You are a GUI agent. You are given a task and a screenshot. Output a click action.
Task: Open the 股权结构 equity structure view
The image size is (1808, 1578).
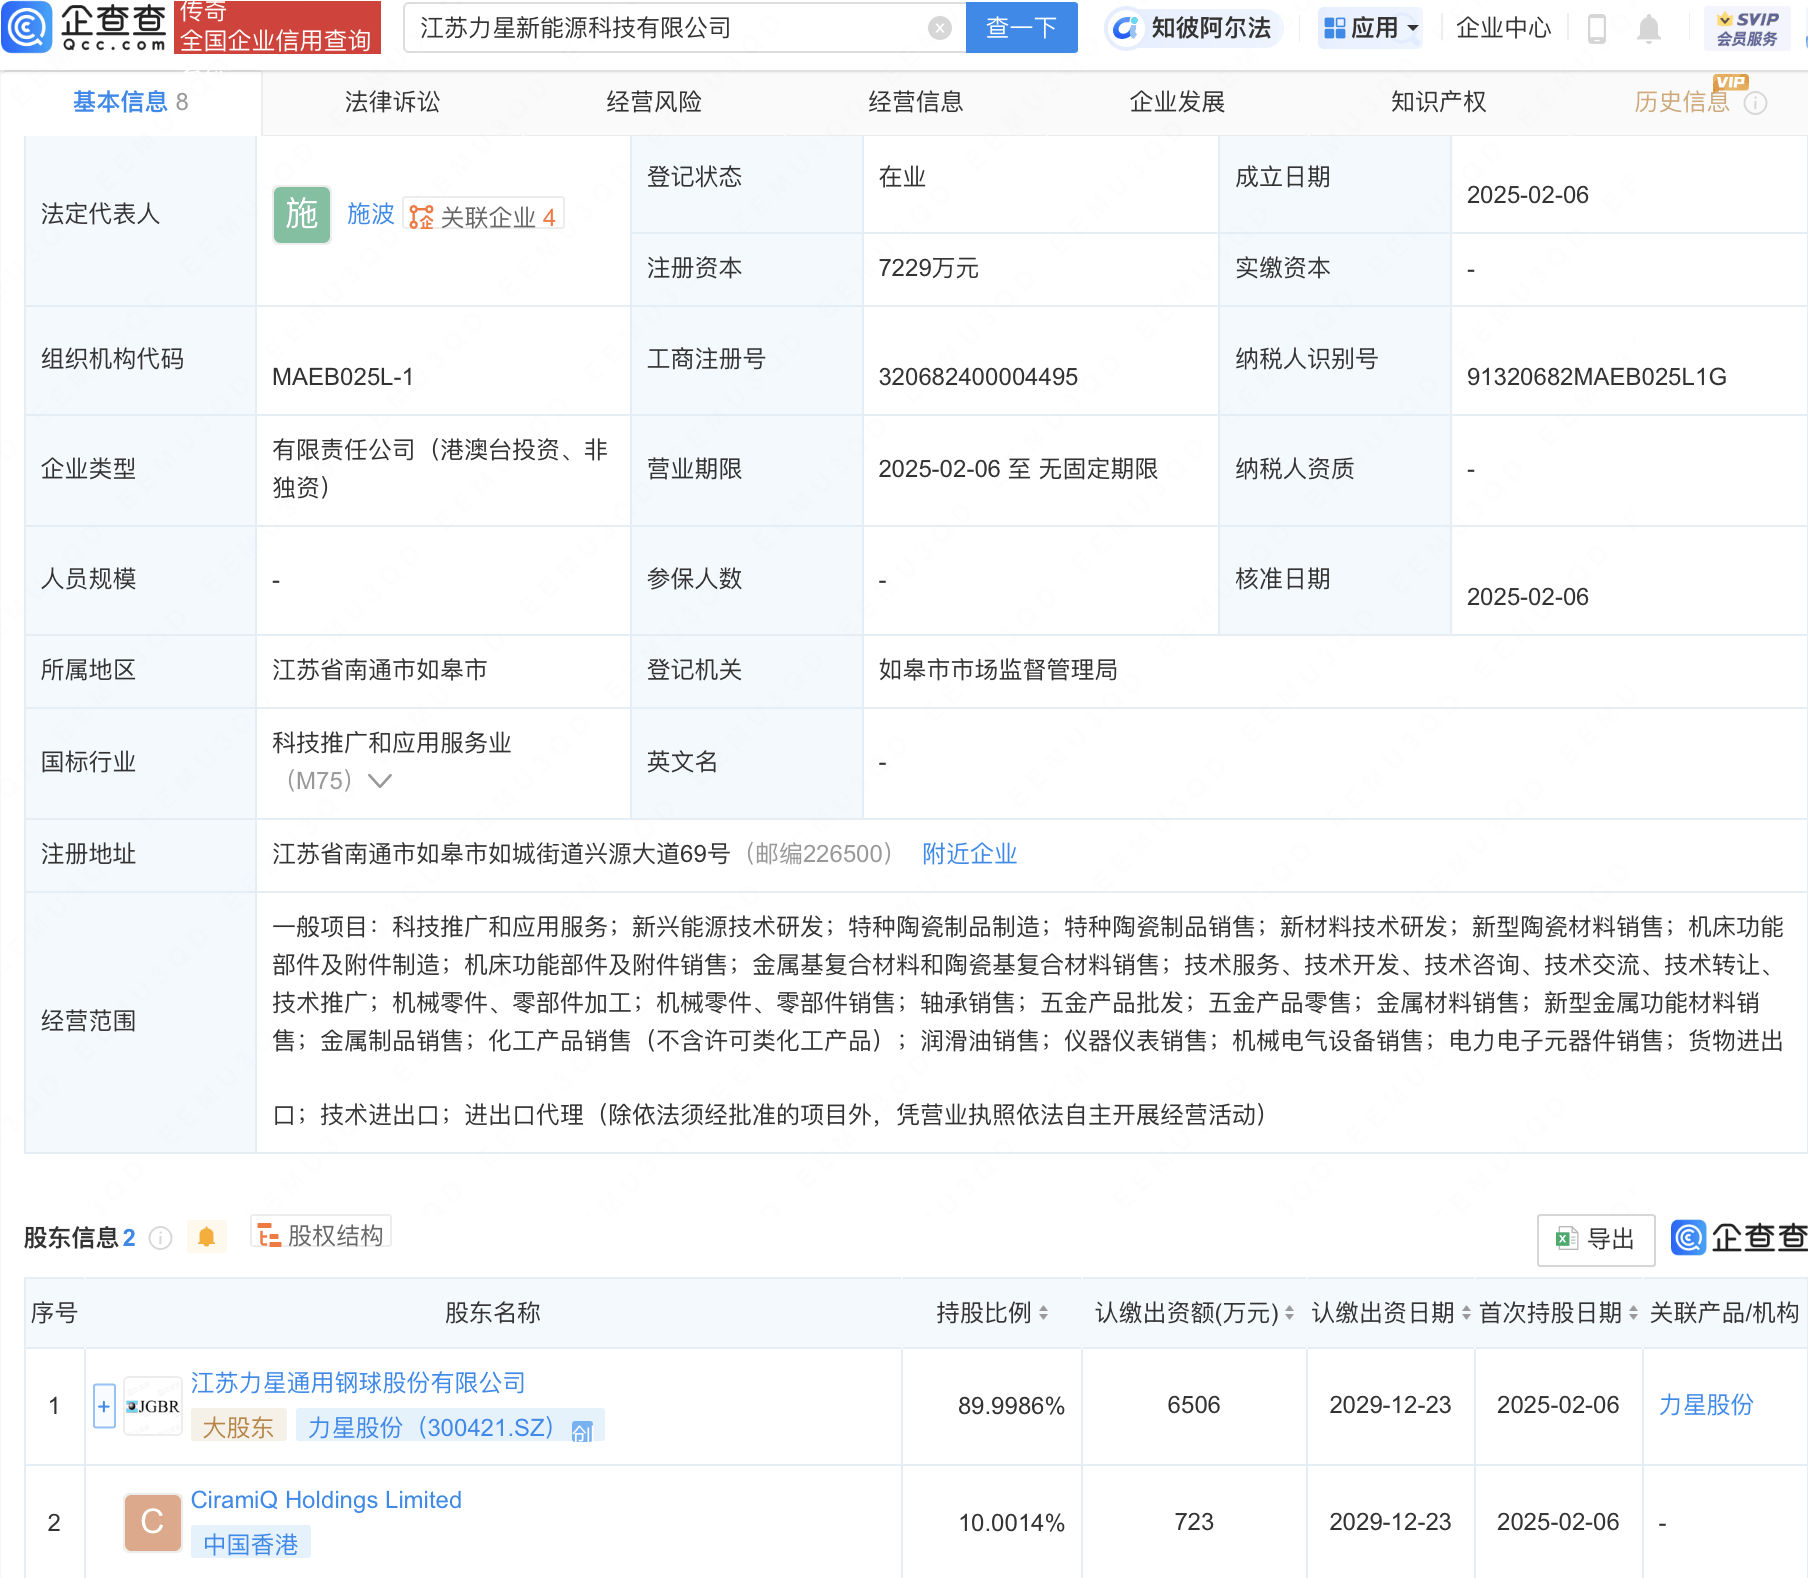pos(320,1234)
